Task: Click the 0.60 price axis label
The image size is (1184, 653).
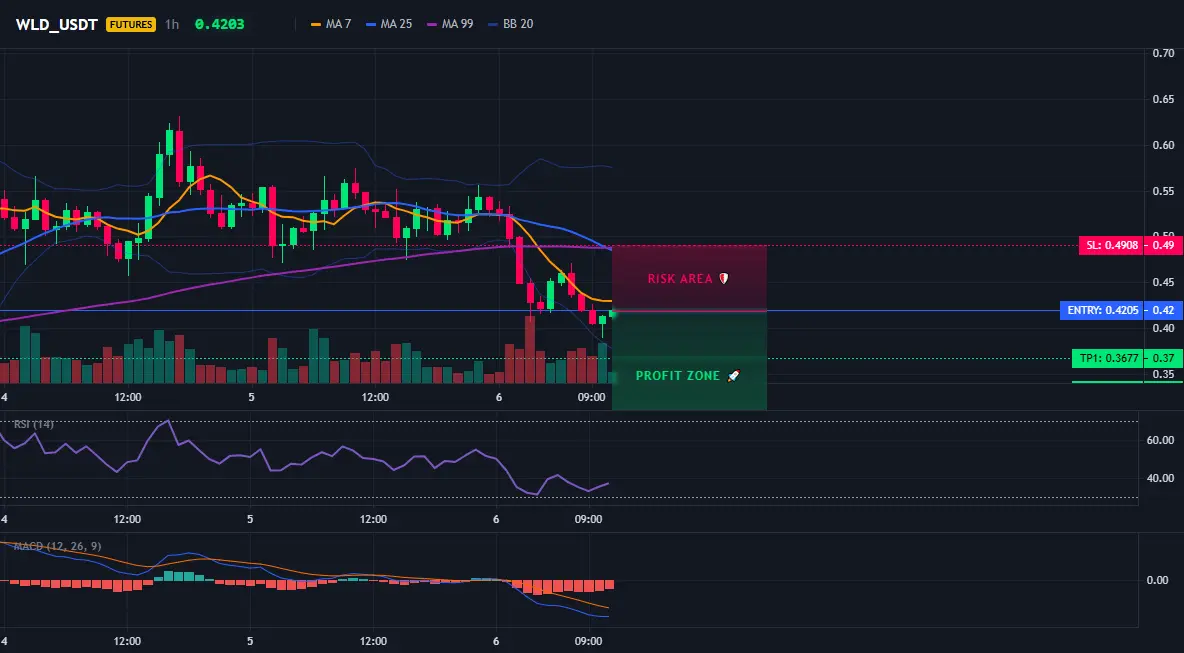Action: tap(1163, 145)
